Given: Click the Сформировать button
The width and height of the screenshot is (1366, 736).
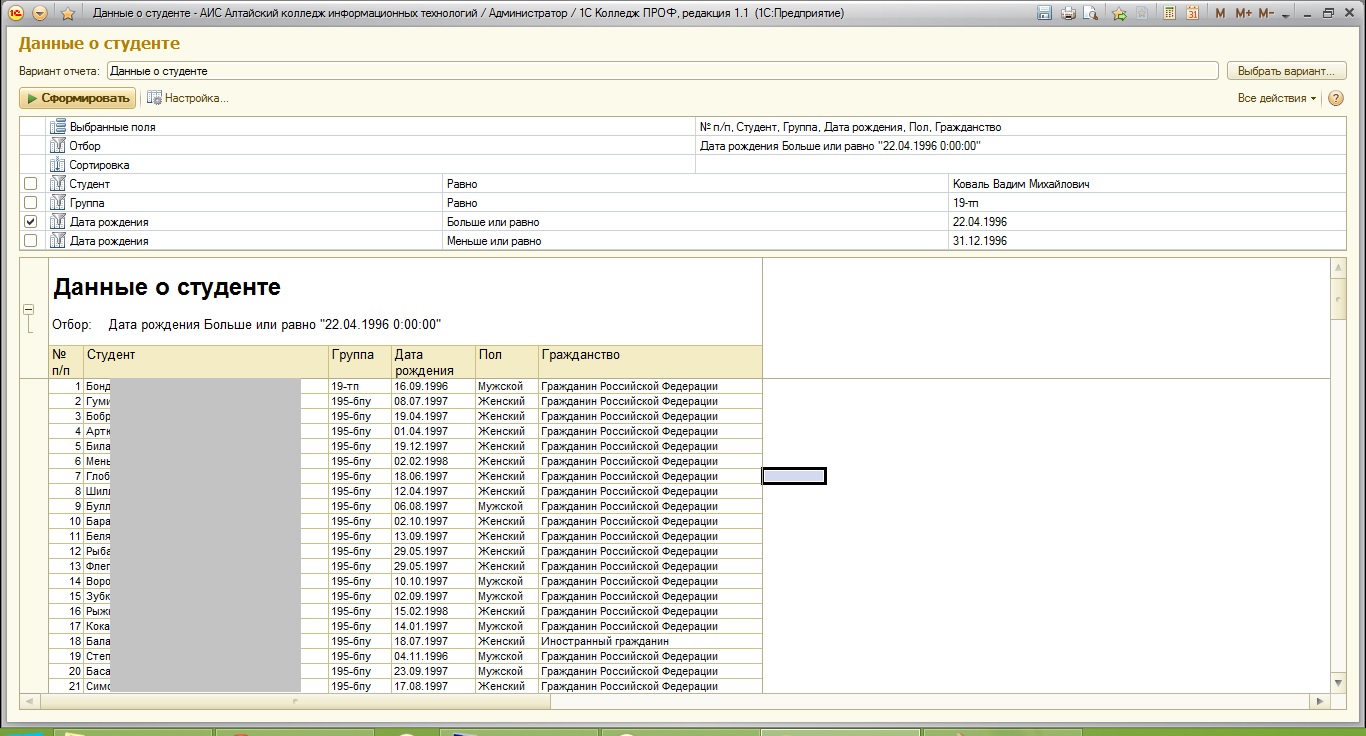Looking at the screenshot, I should [x=77, y=98].
